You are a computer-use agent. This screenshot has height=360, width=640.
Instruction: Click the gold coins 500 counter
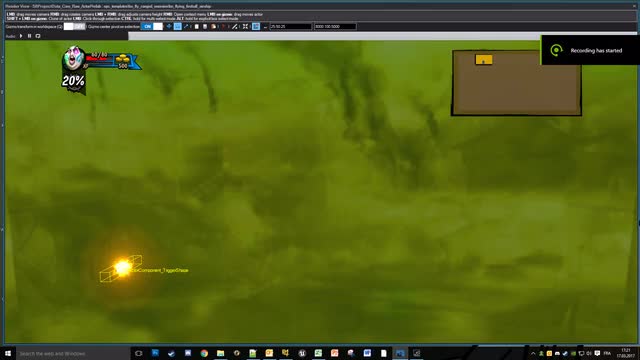tap(123, 62)
